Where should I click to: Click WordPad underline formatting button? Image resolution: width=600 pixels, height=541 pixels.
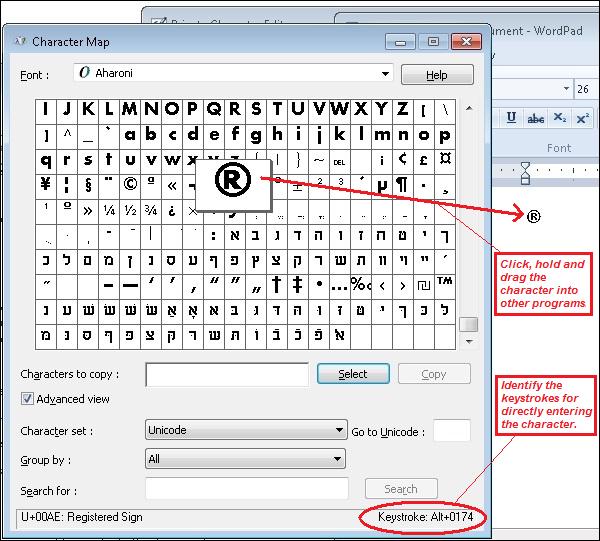tap(511, 118)
